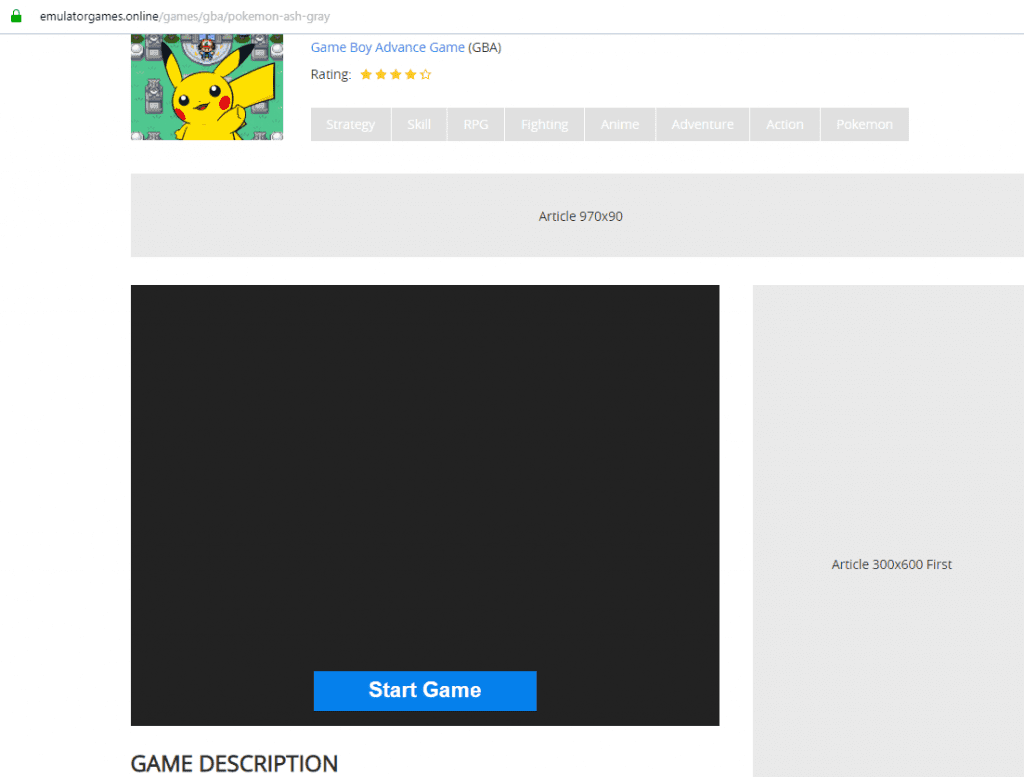Click the address bar URL text

pos(184,16)
